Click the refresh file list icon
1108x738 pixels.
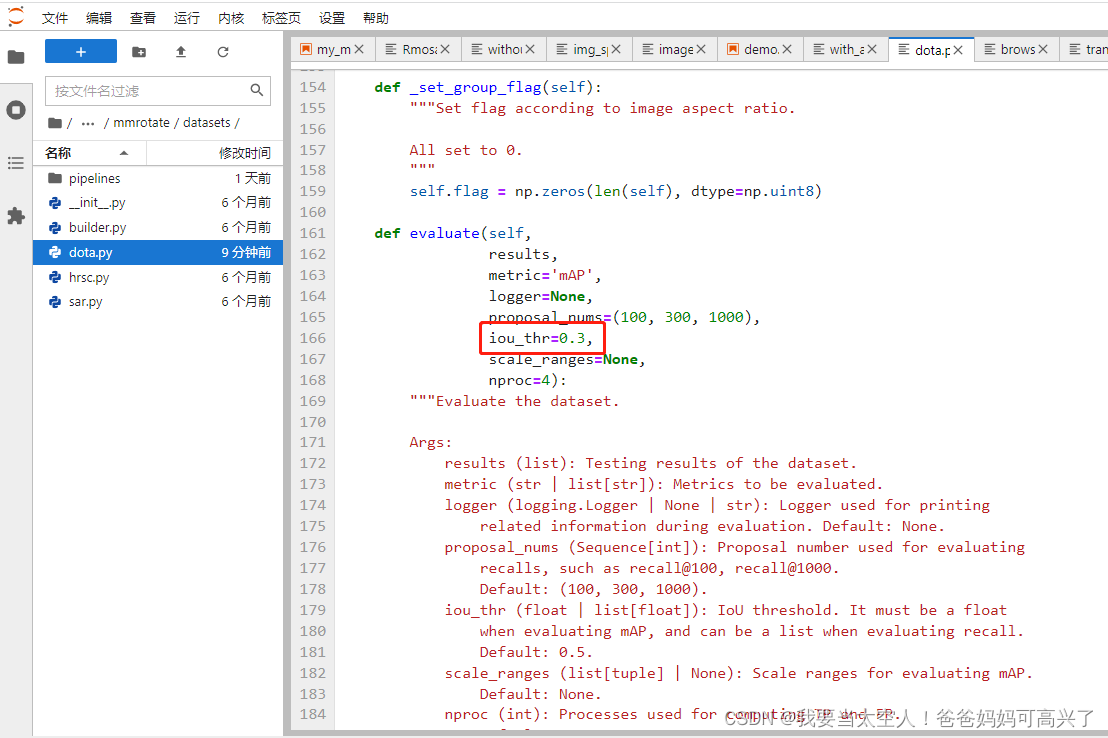[223, 52]
